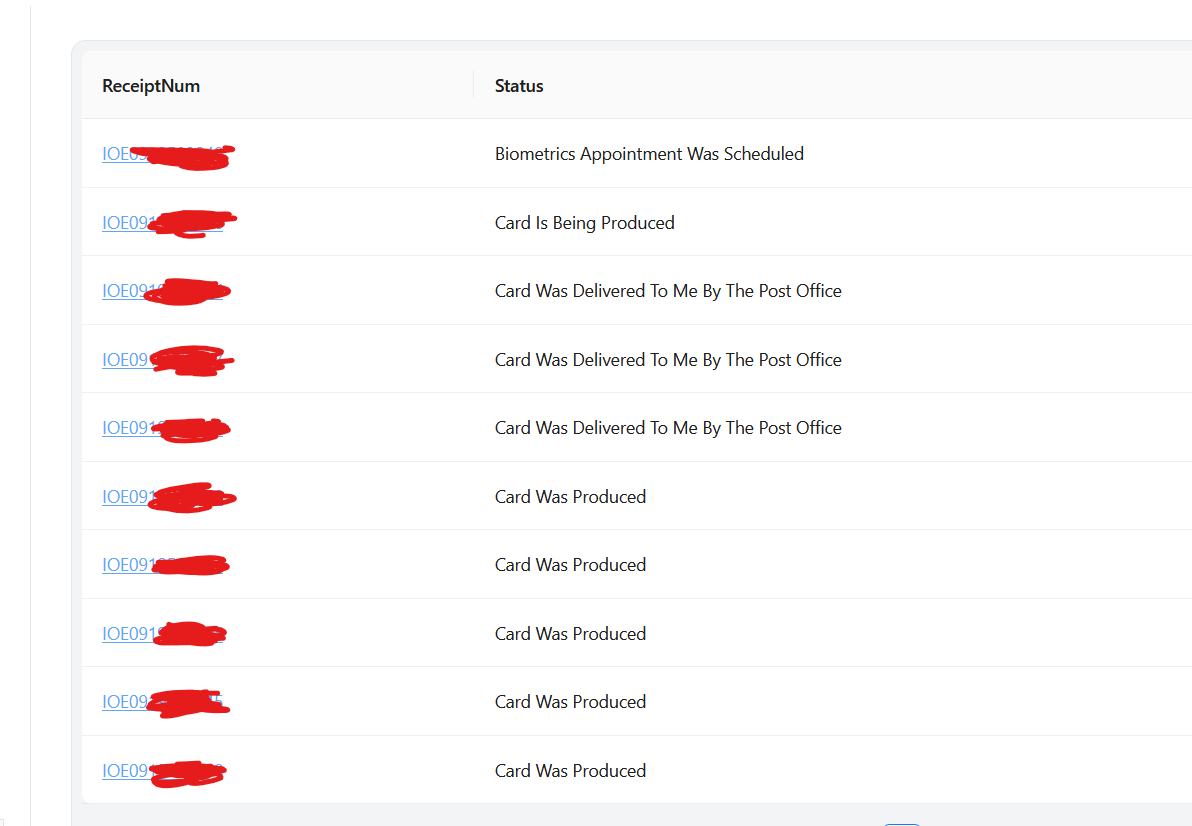The image size is (1192, 826).
Task: Open receipt link in last Card Was Produced row
Action: (x=163, y=771)
